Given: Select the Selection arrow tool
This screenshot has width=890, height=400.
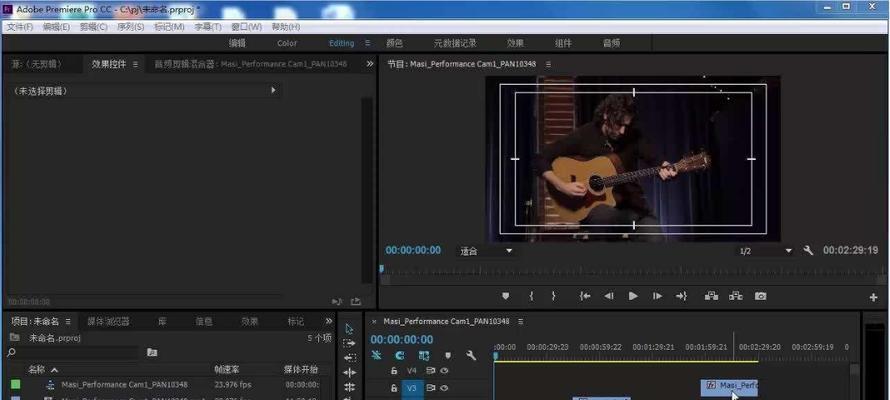Looking at the screenshot, I should click(349, 328).
